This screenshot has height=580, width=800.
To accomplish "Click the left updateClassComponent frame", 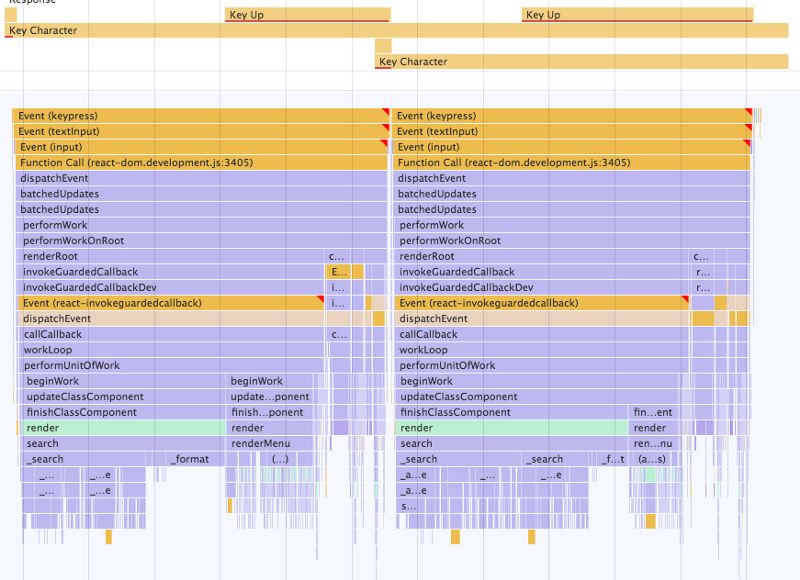I will coord(120,397).
